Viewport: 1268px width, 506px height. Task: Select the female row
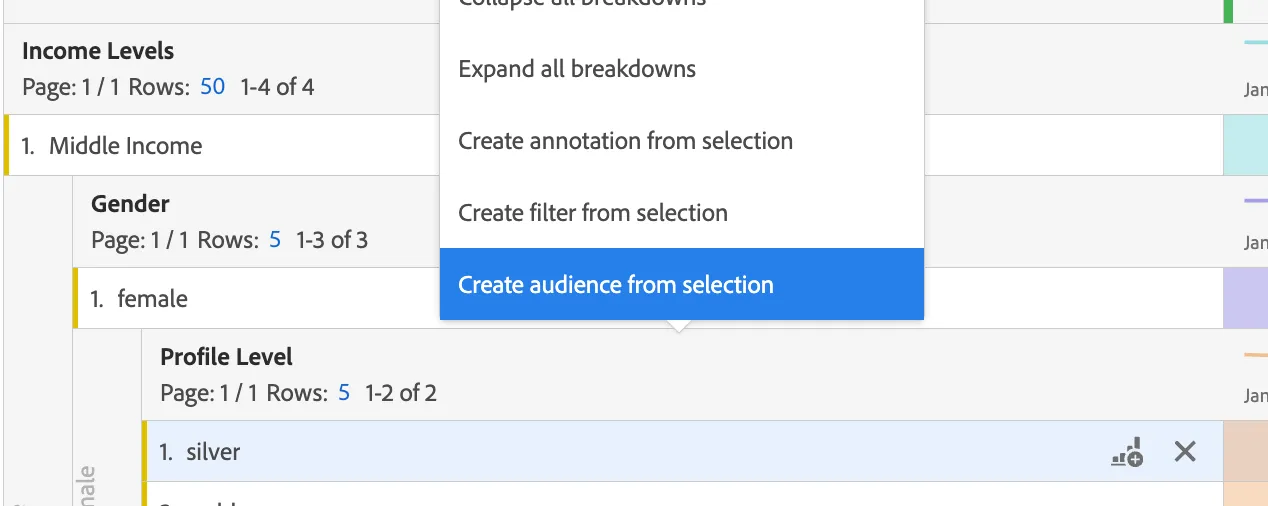coord(648,298)
